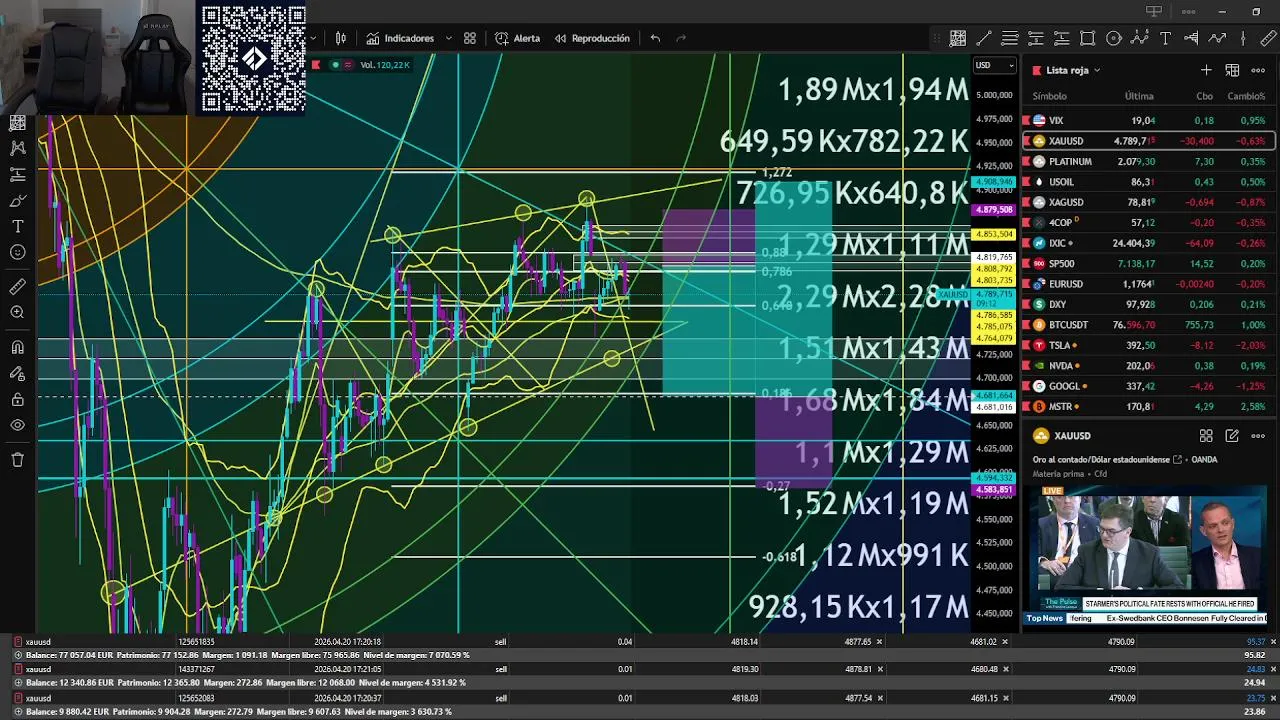The width and height of the screenshot is (1280, 720).
Task: Select the vertical line tool in the favorites bar
Action: [x=1244, y=38]
